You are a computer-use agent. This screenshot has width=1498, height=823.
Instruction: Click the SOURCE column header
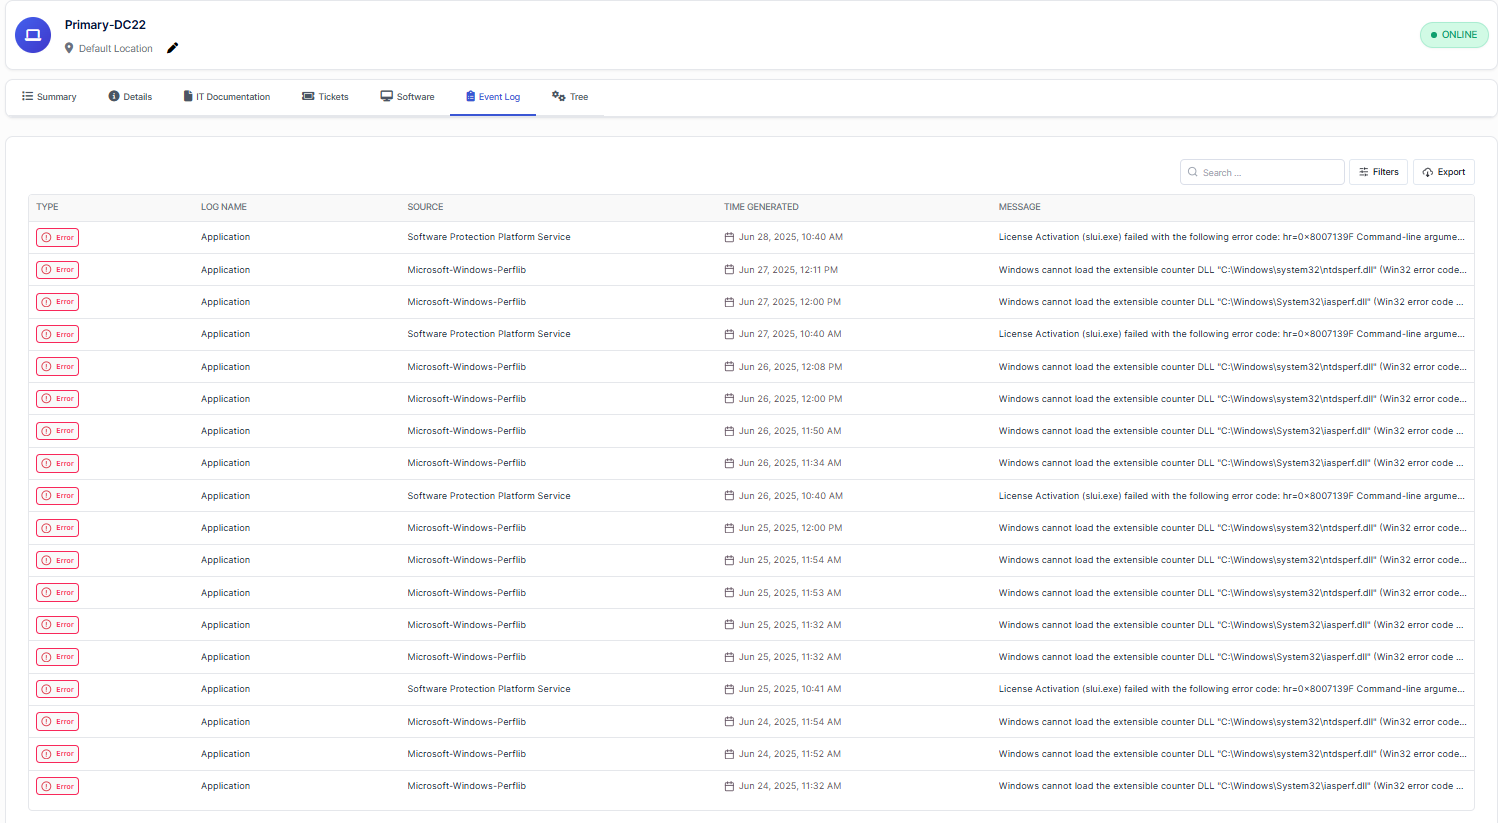425,207
